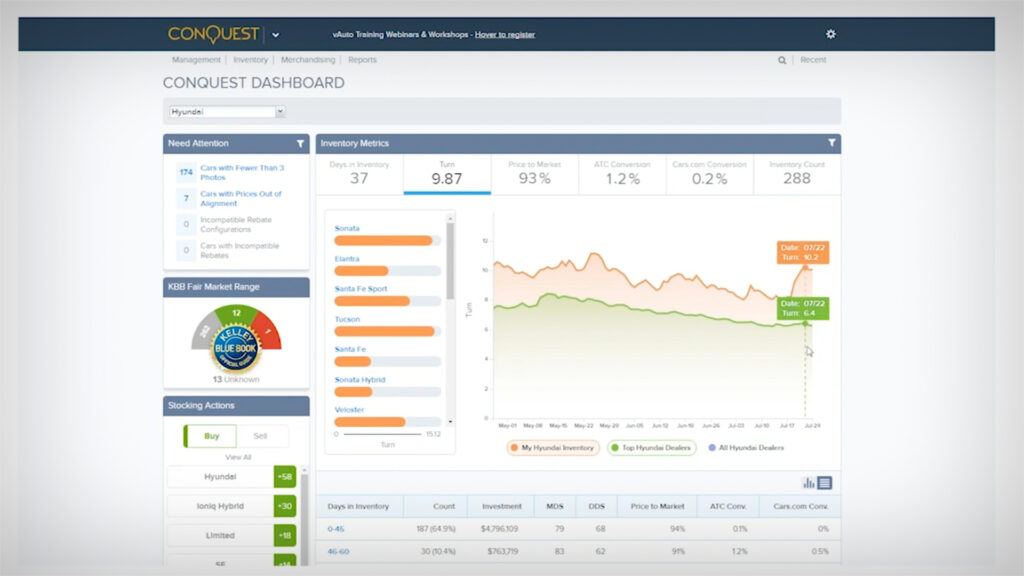The height and width of the screenshot is (576, 1024).
Task: Click the +18 badge for Limited
Action: click(x=285, y=536)
